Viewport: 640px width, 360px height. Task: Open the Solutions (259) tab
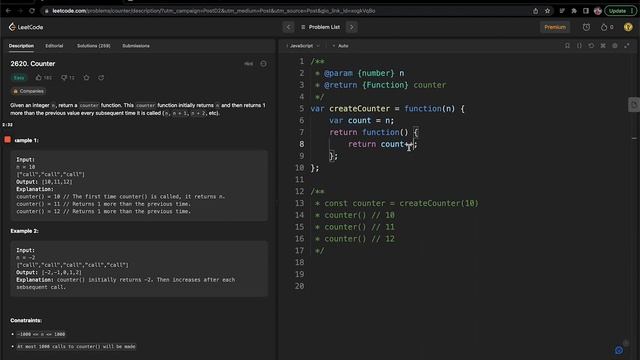pyautogui.click(x=93, y=46)
